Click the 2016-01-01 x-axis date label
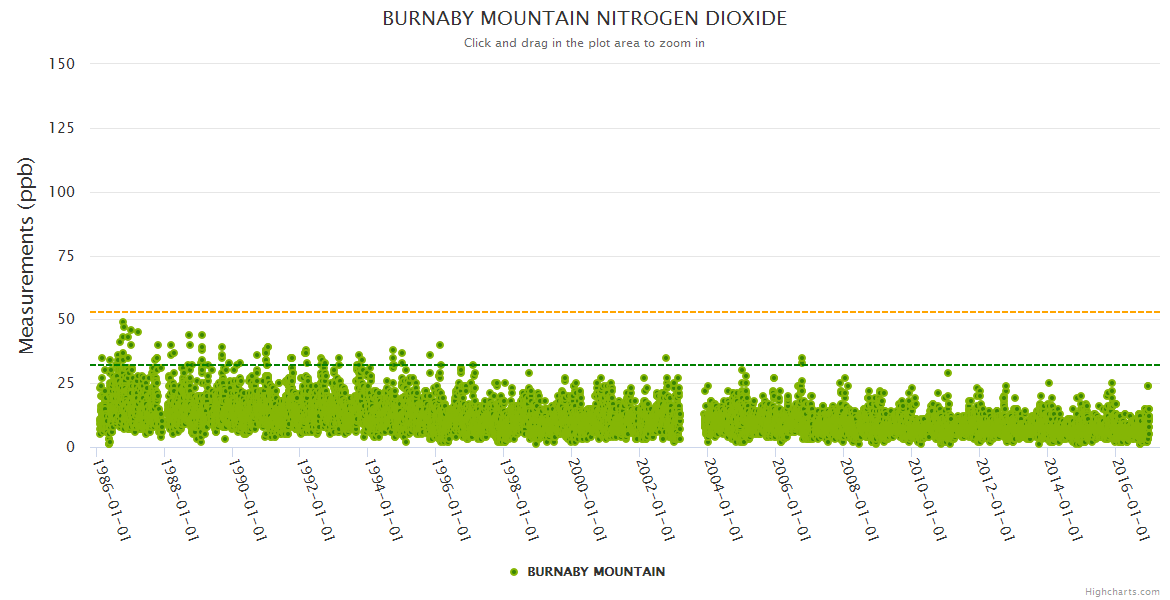1170x600 pixels. [1132, 498]
